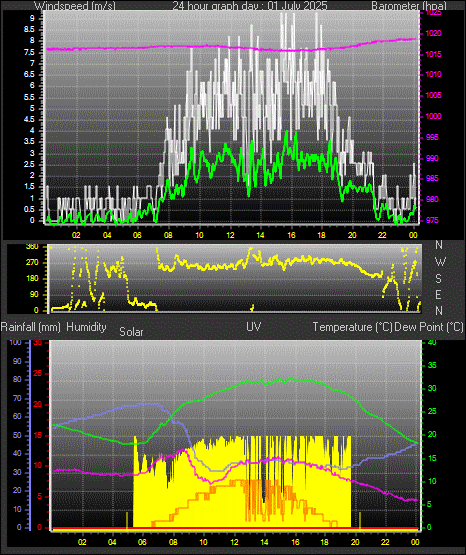Viewport: 466px width, 555px height.
Task: Select the 1020 barometer scale value
Action: (433, 34)
